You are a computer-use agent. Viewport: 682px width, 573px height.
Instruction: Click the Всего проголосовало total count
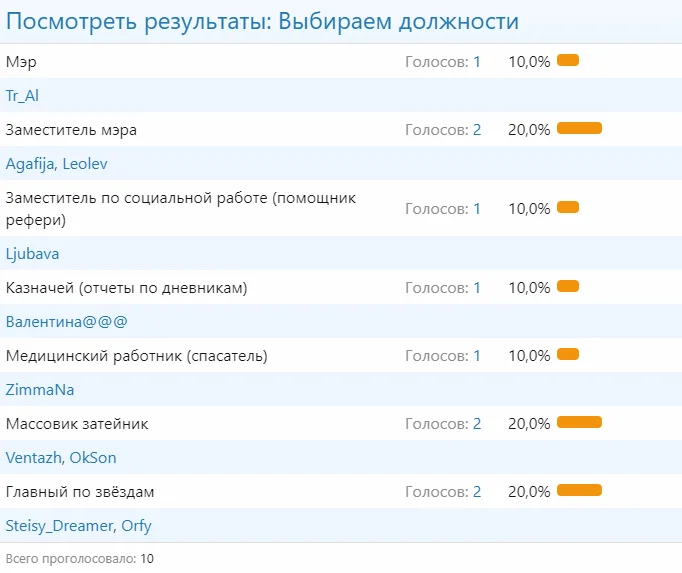[x=147, y=558]
